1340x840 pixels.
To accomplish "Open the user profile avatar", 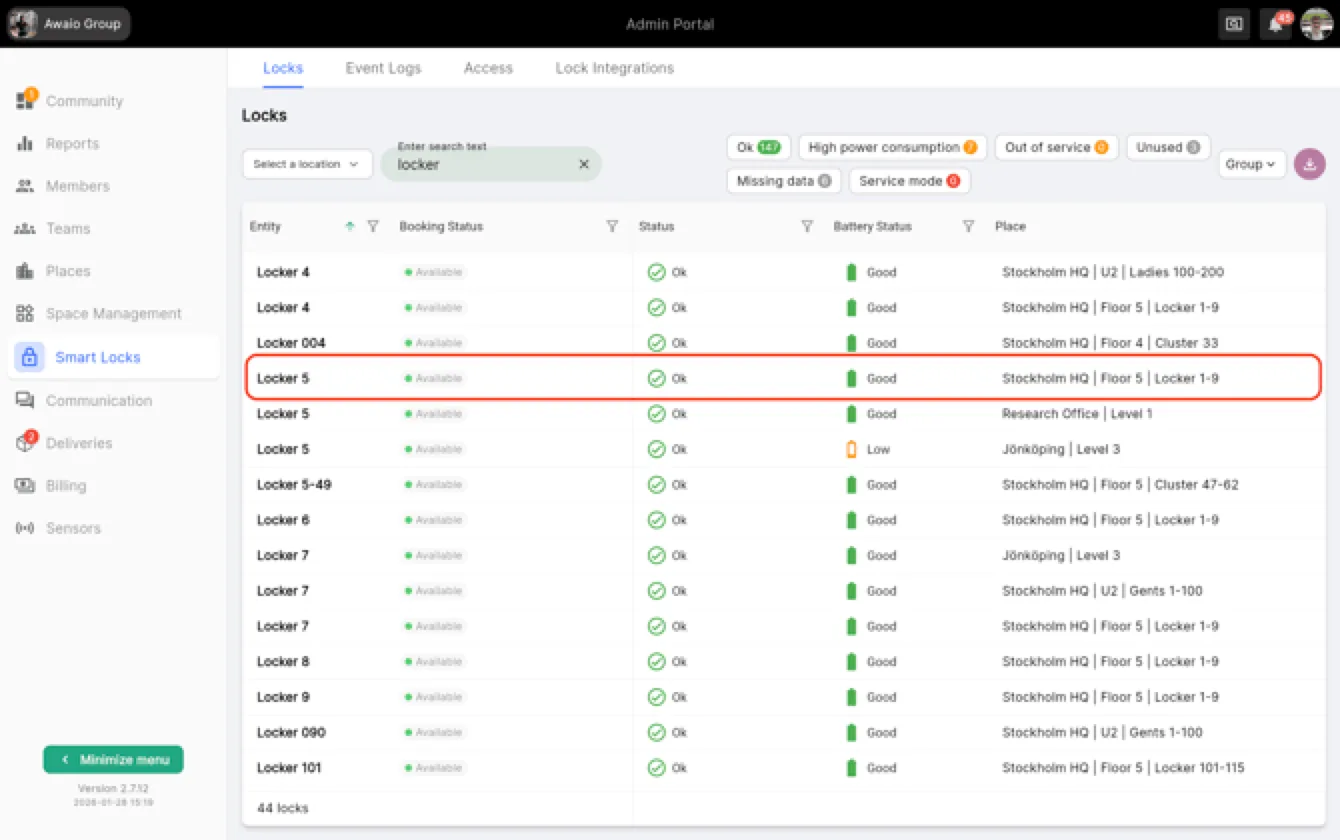I will pyautogui.click(x=1317, y=24).
